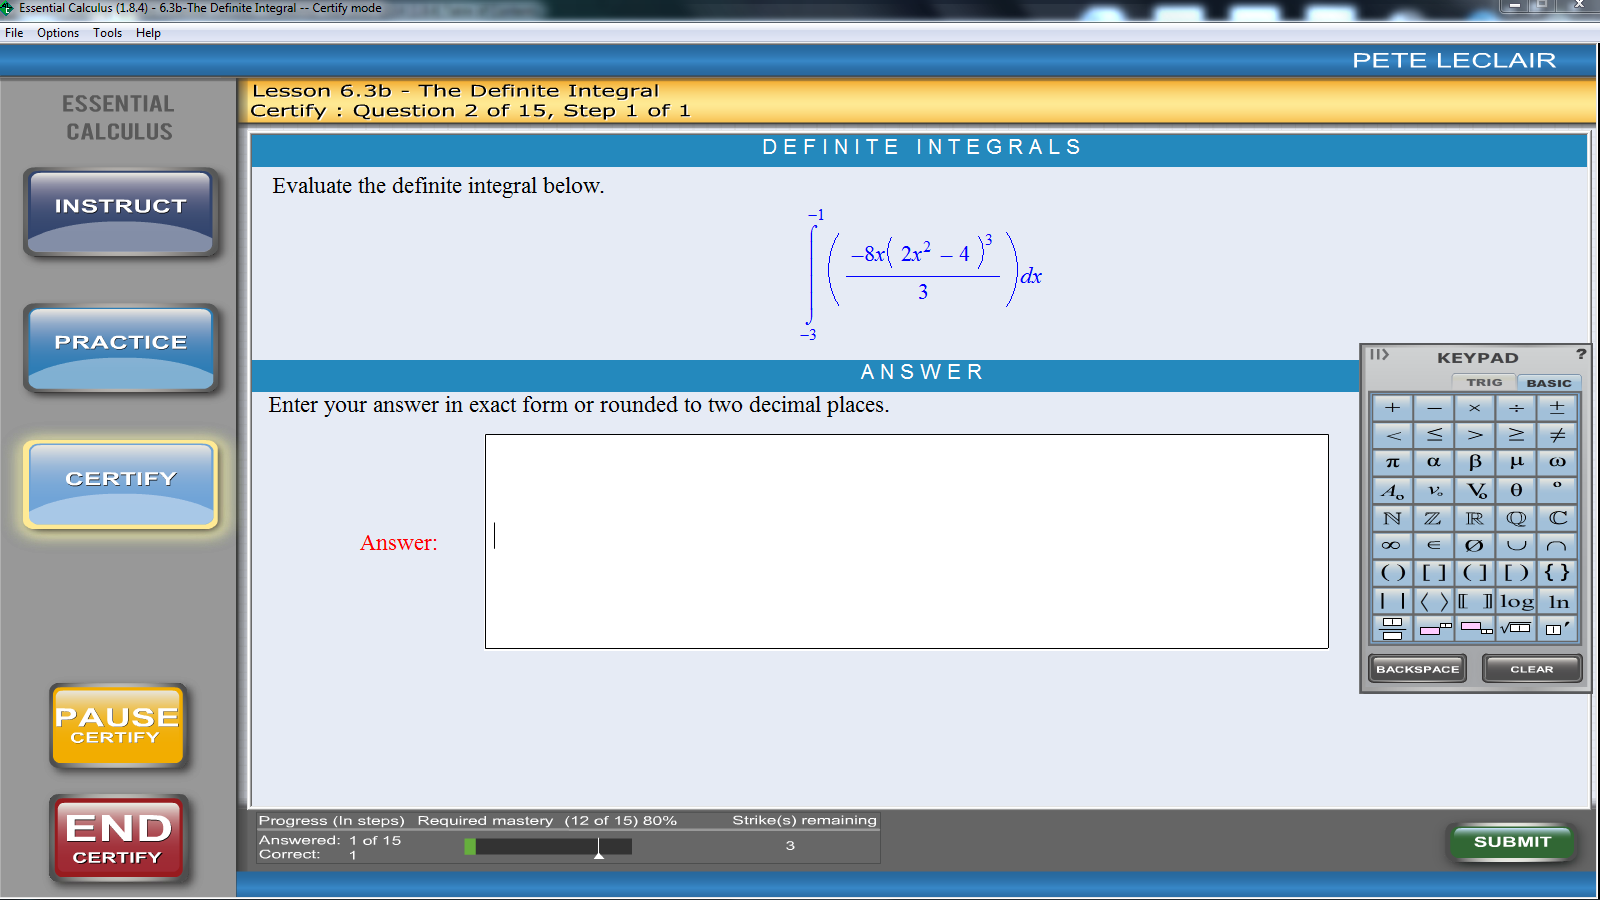
Task: Insert the natural log ln function
Action: tap(1557, 601)
